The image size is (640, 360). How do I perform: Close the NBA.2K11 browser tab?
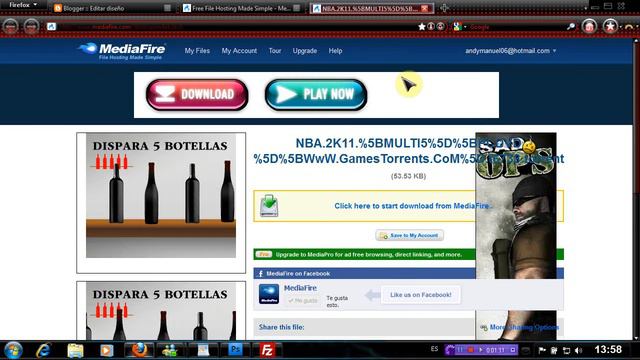tap(424, 8)
